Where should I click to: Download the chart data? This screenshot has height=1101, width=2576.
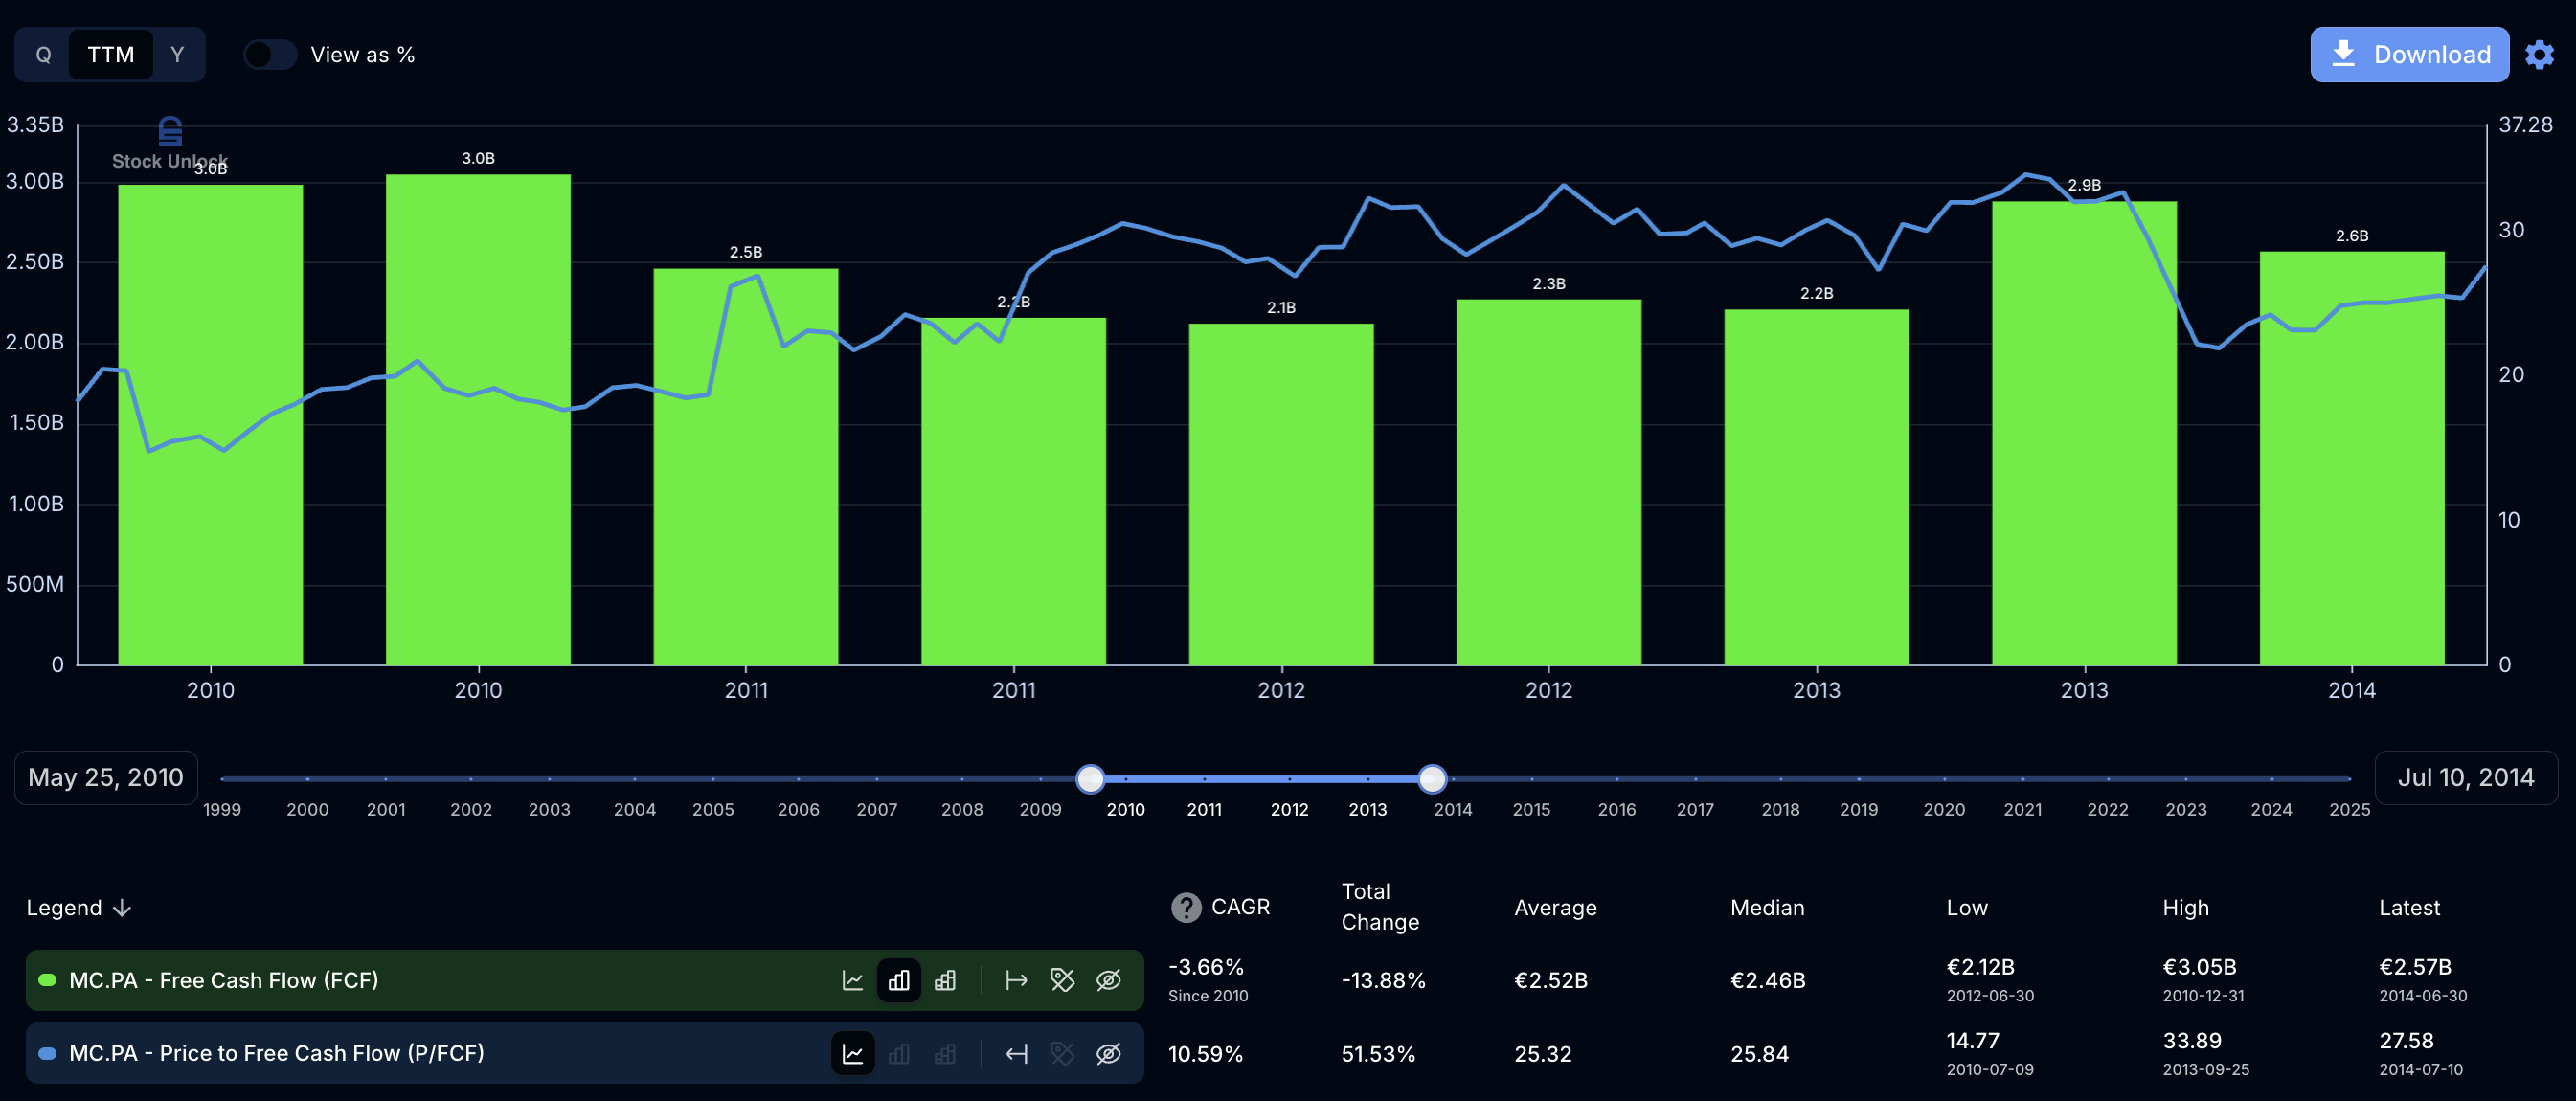point(2409,54)
